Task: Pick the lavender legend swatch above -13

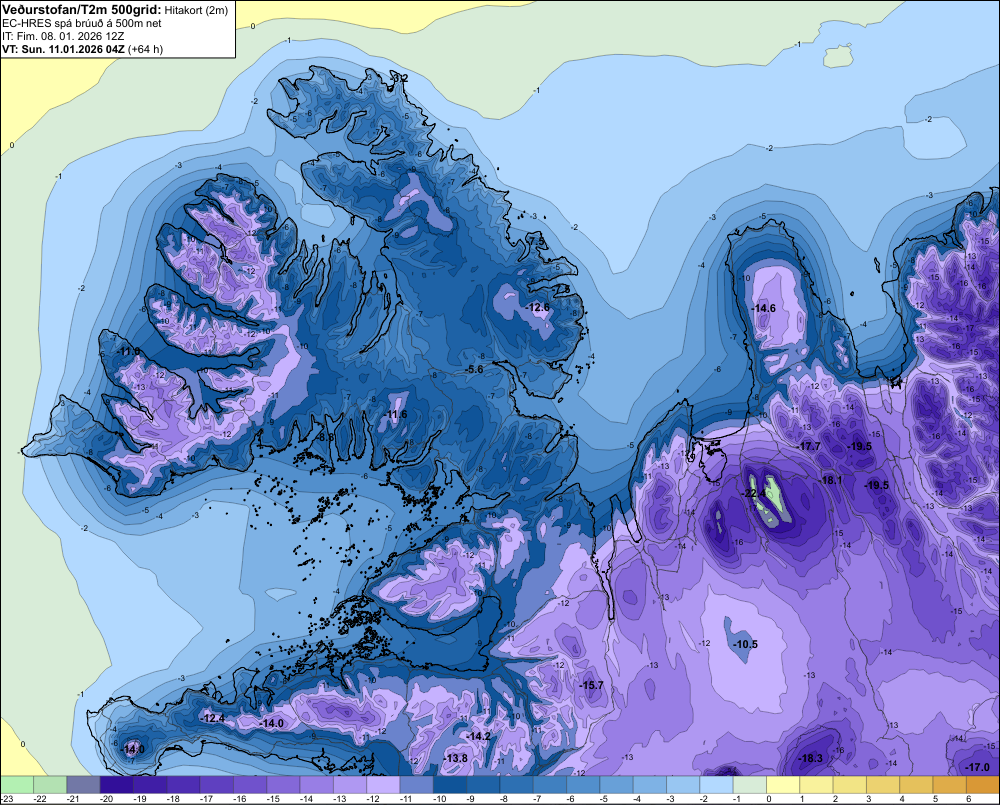Action: click(x=349, y=785)
